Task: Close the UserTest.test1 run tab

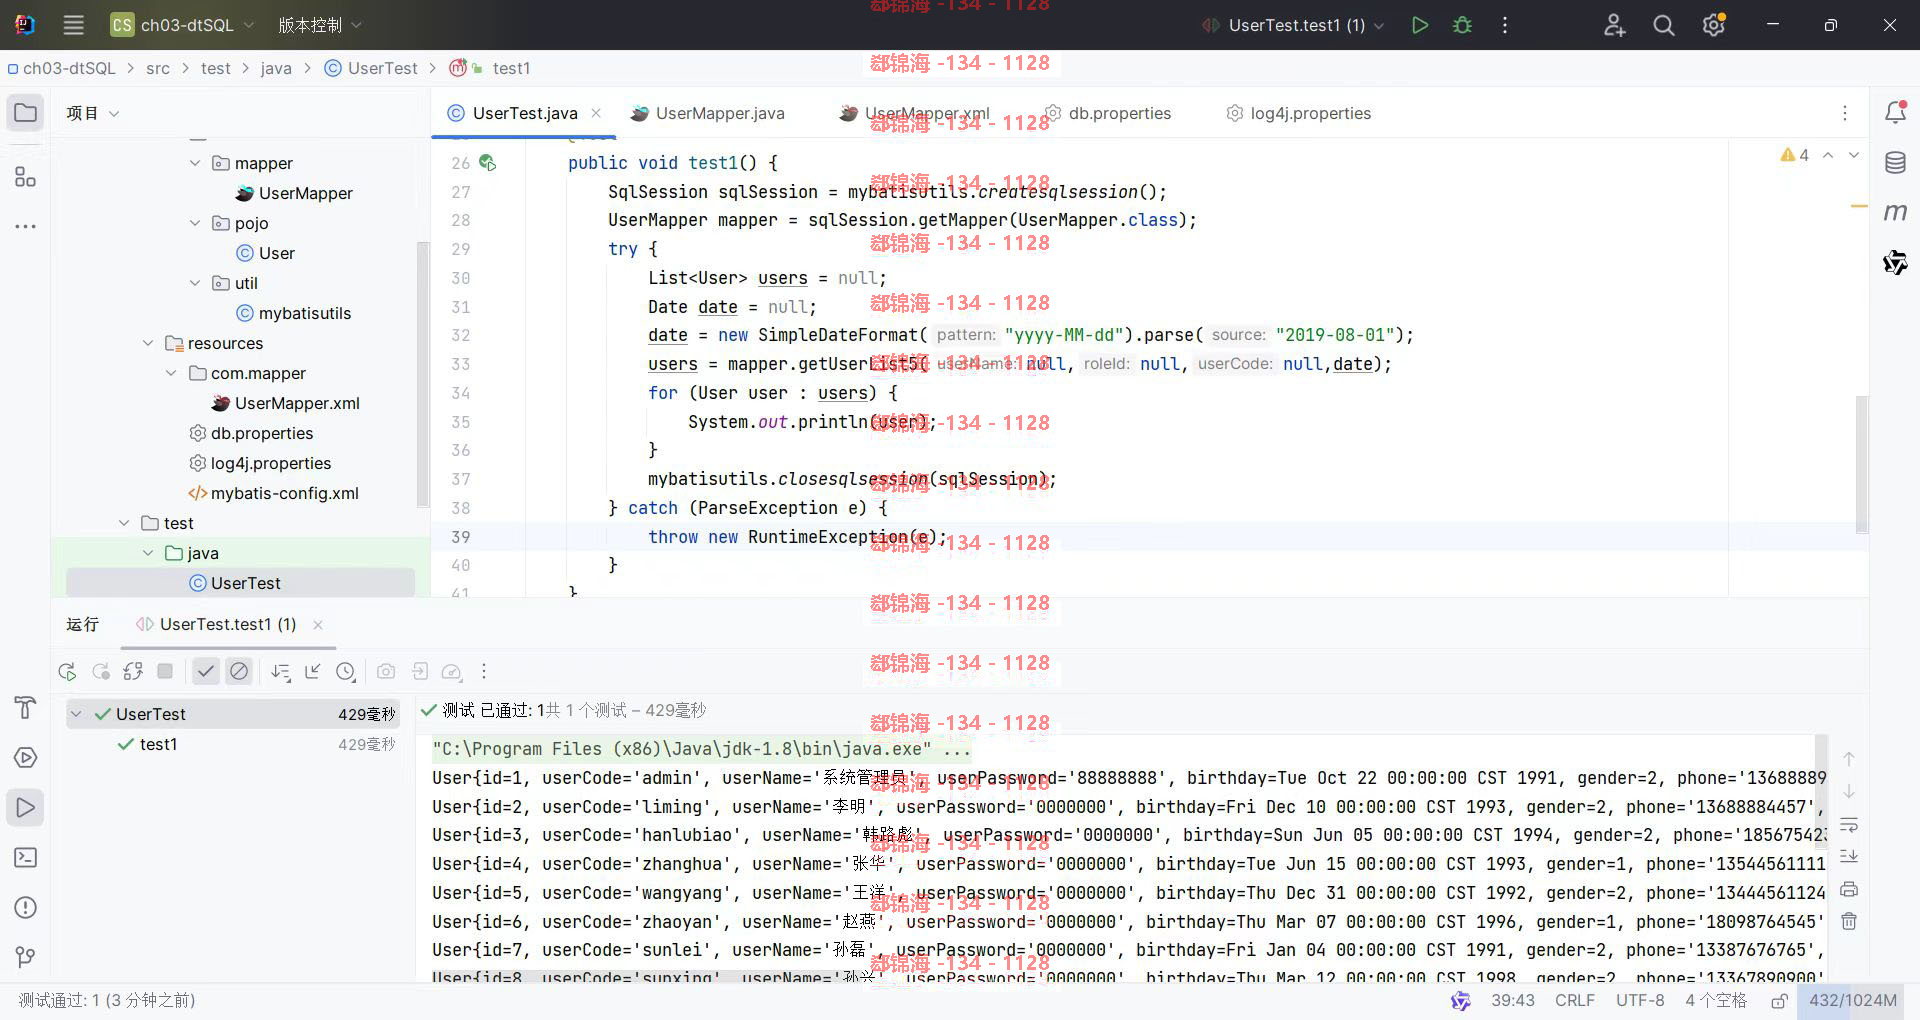Action: click(318, 625)
